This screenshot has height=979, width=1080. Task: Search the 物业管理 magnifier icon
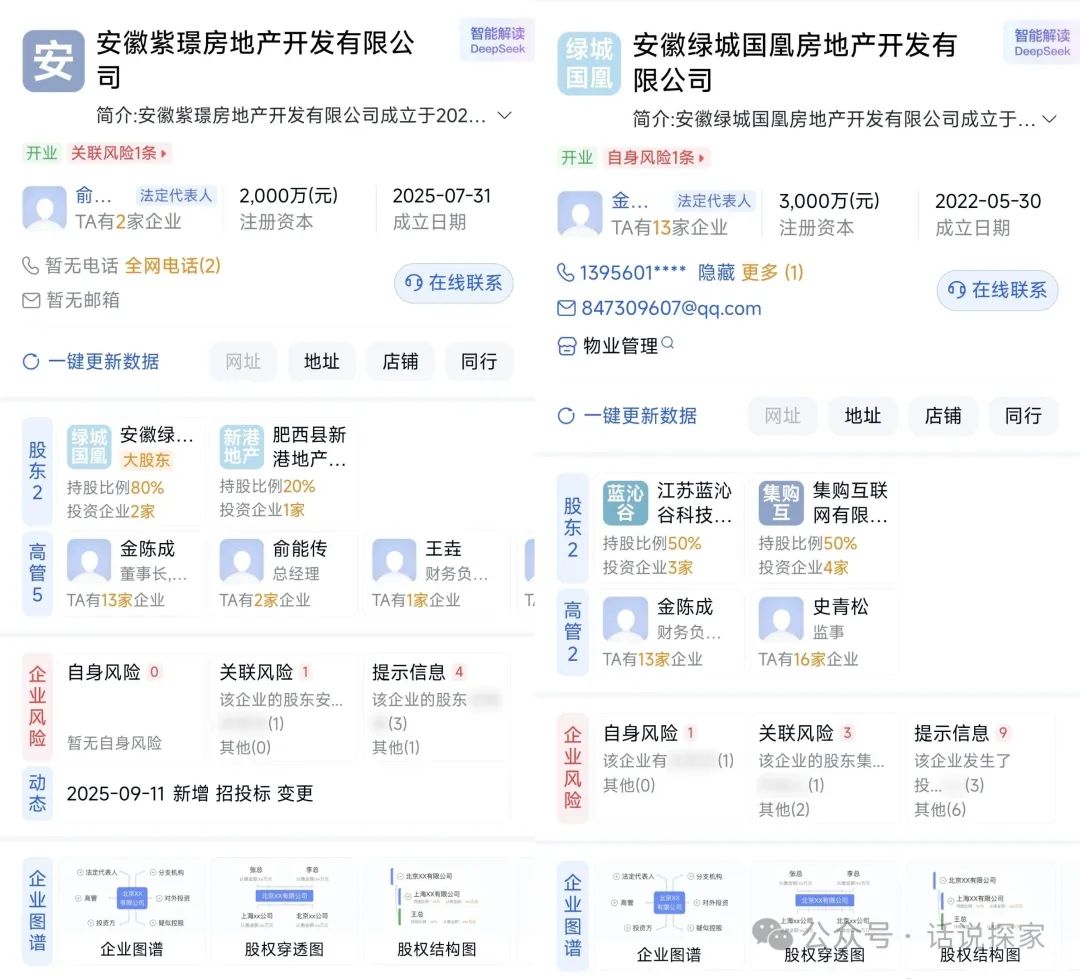(667, 342)
